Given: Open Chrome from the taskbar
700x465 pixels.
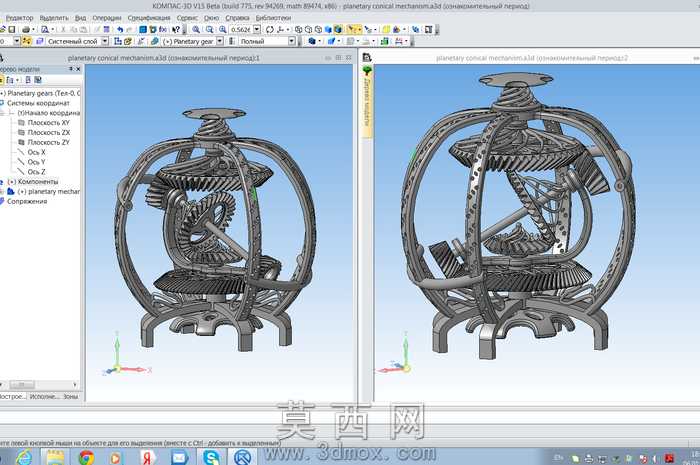Looking at the screenshot, I should pyautogui.click(x=86, y=457).
